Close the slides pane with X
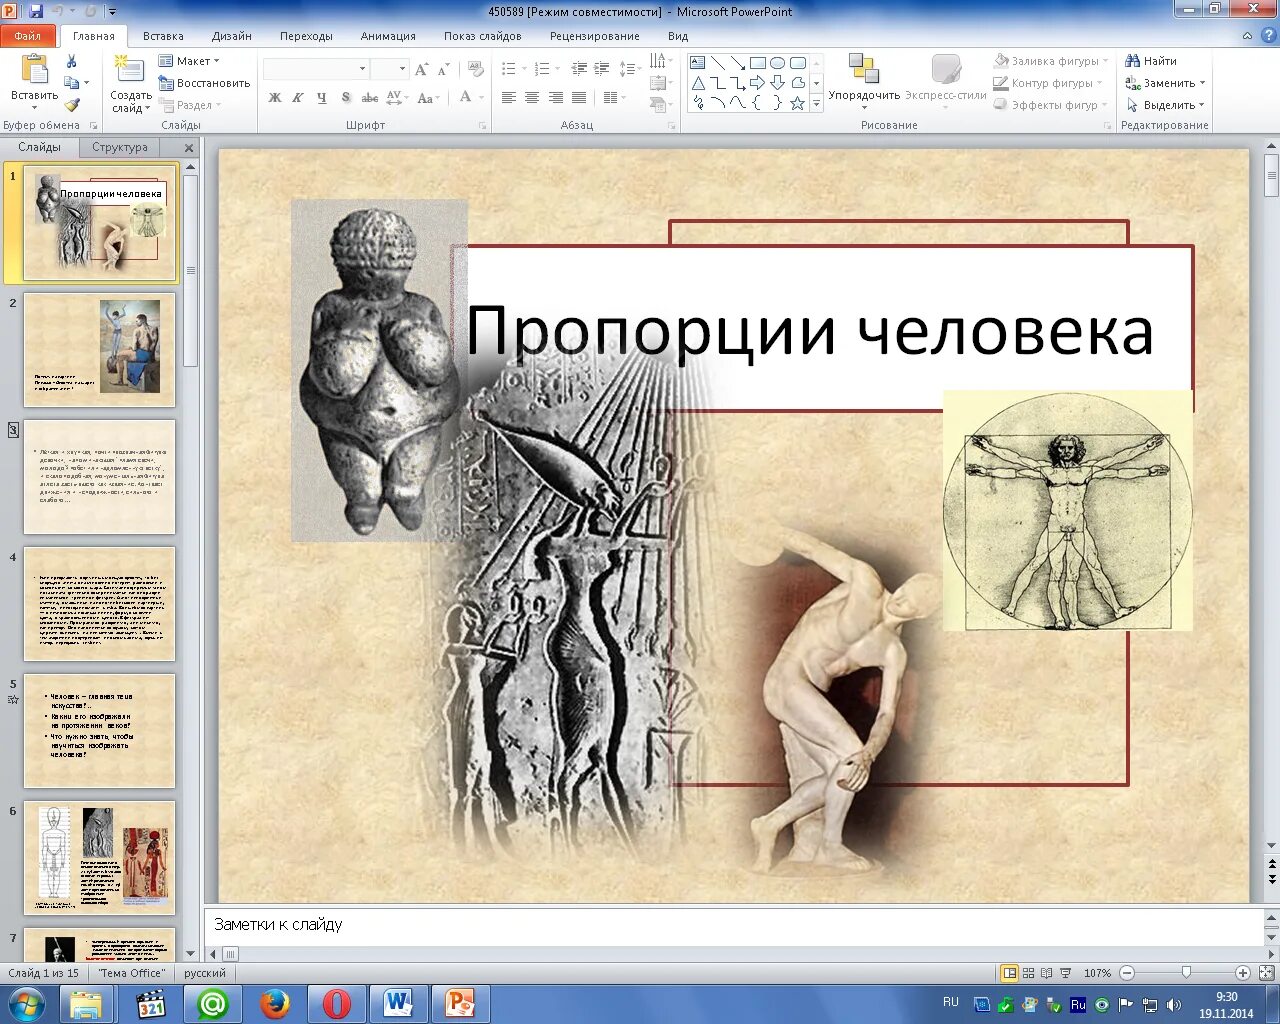 tap(188, 148)
